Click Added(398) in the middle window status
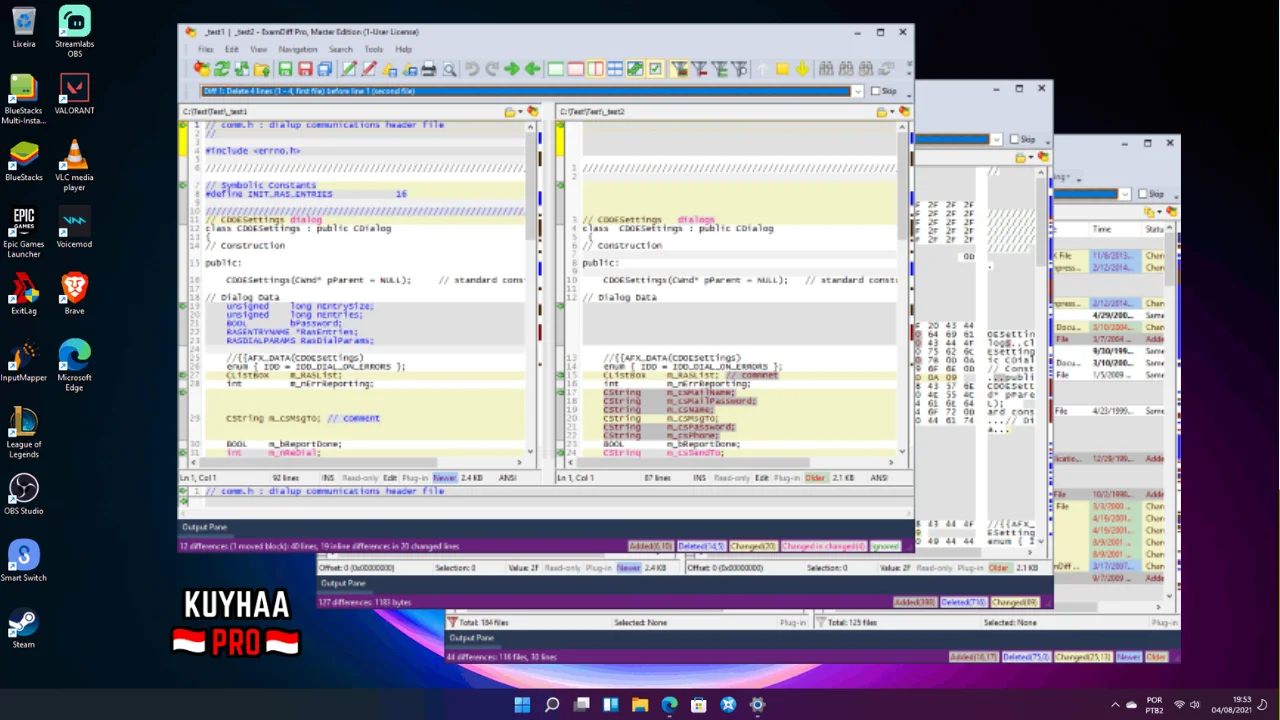The width and height of the screenshot is (1280, 720). [915, 602]
